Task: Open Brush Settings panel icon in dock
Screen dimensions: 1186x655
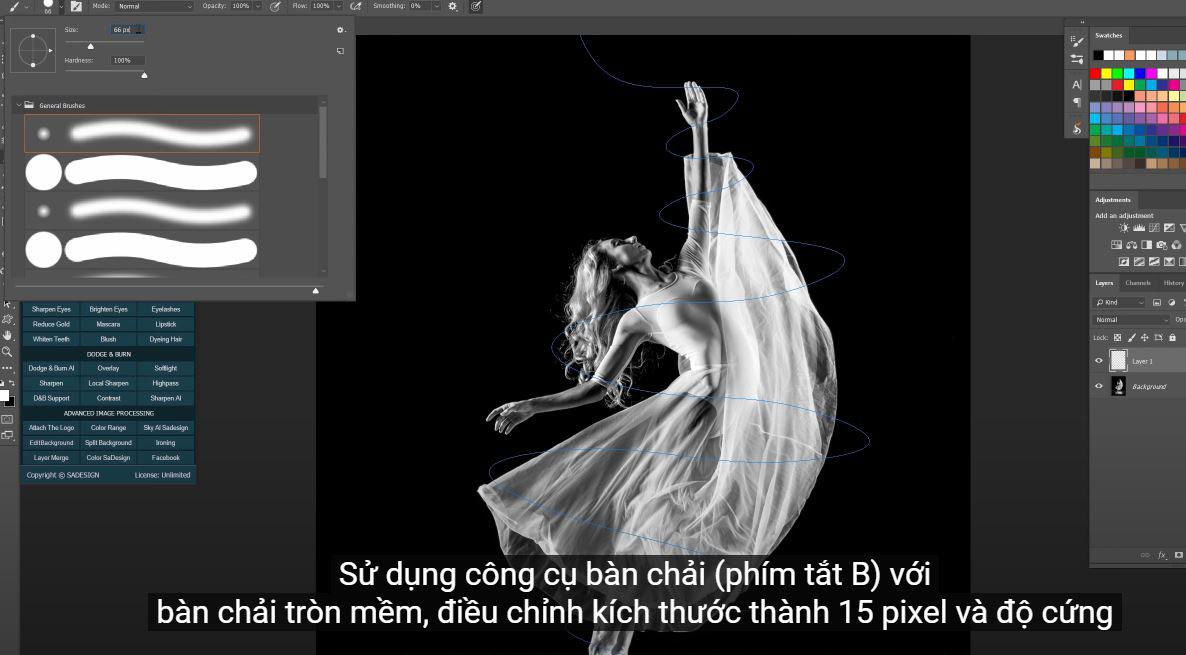Action: [x=1077, y=42]
